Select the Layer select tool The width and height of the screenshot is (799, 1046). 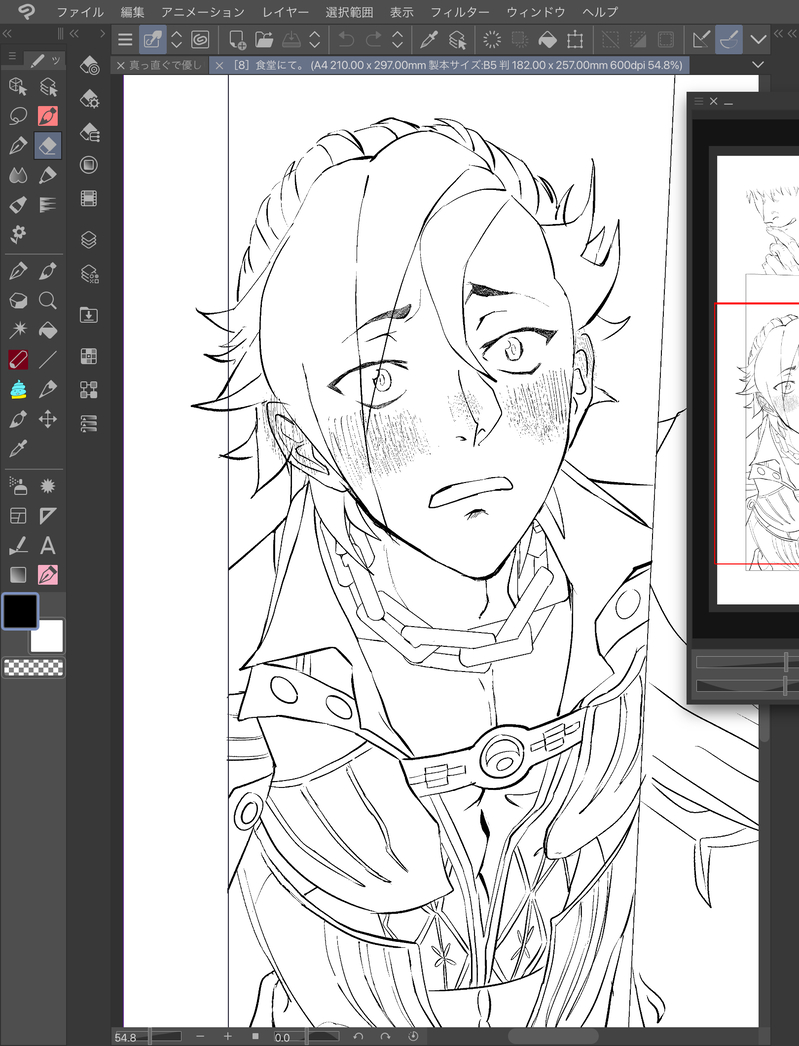pos(47,87)
